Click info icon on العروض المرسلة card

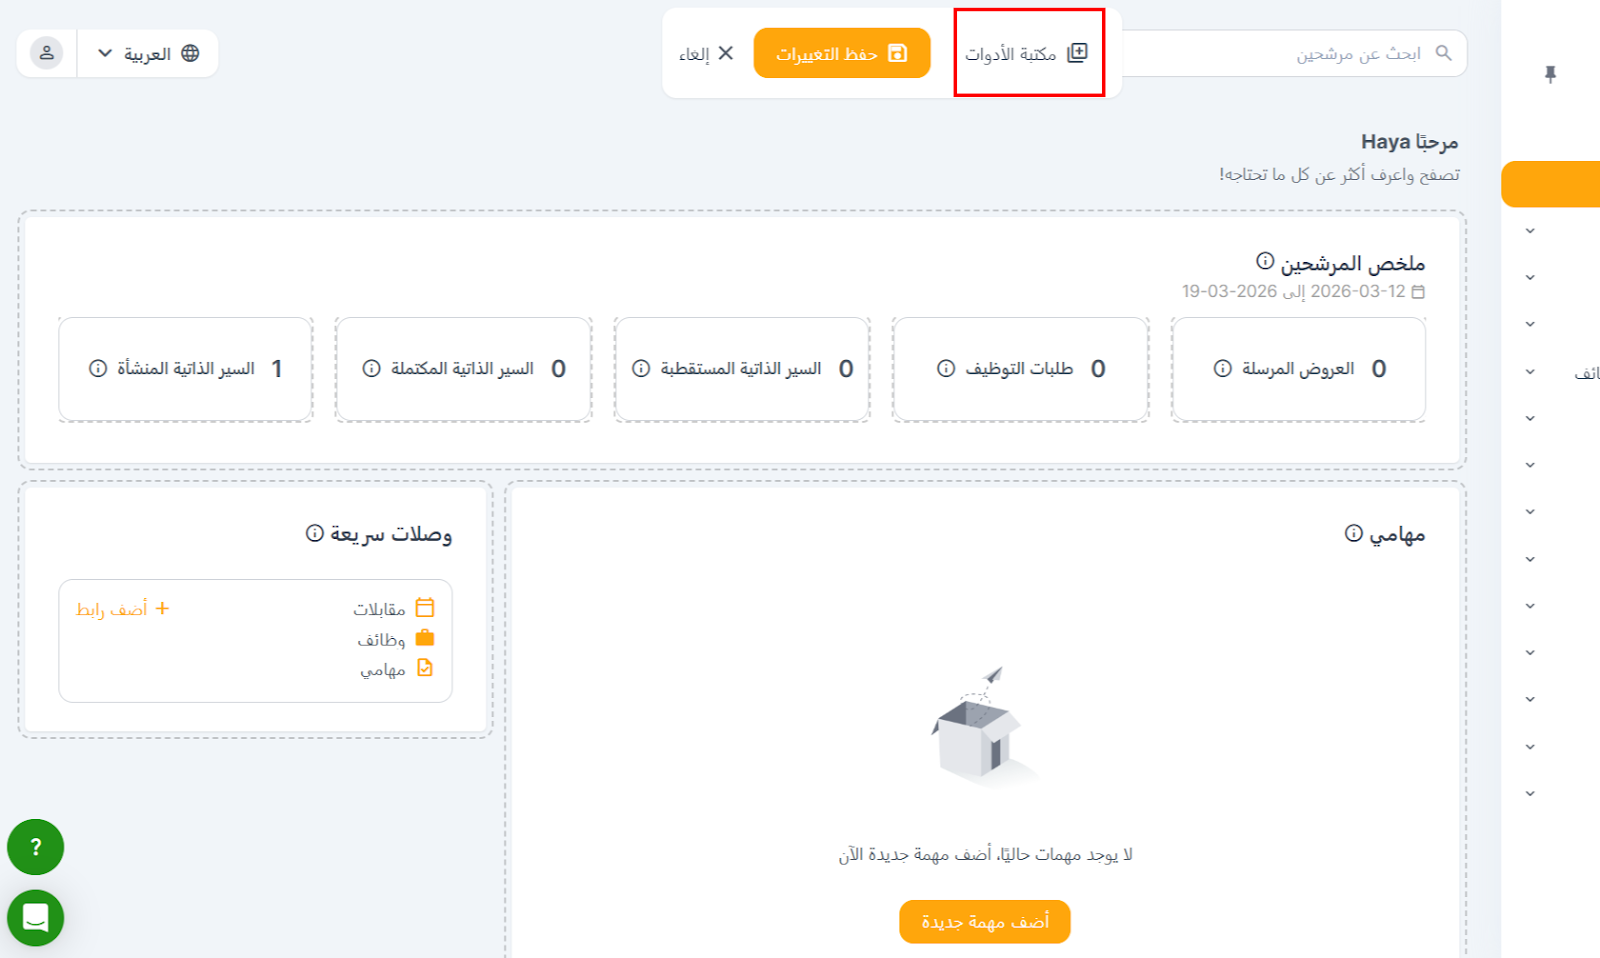click(x=1222, y=369)
